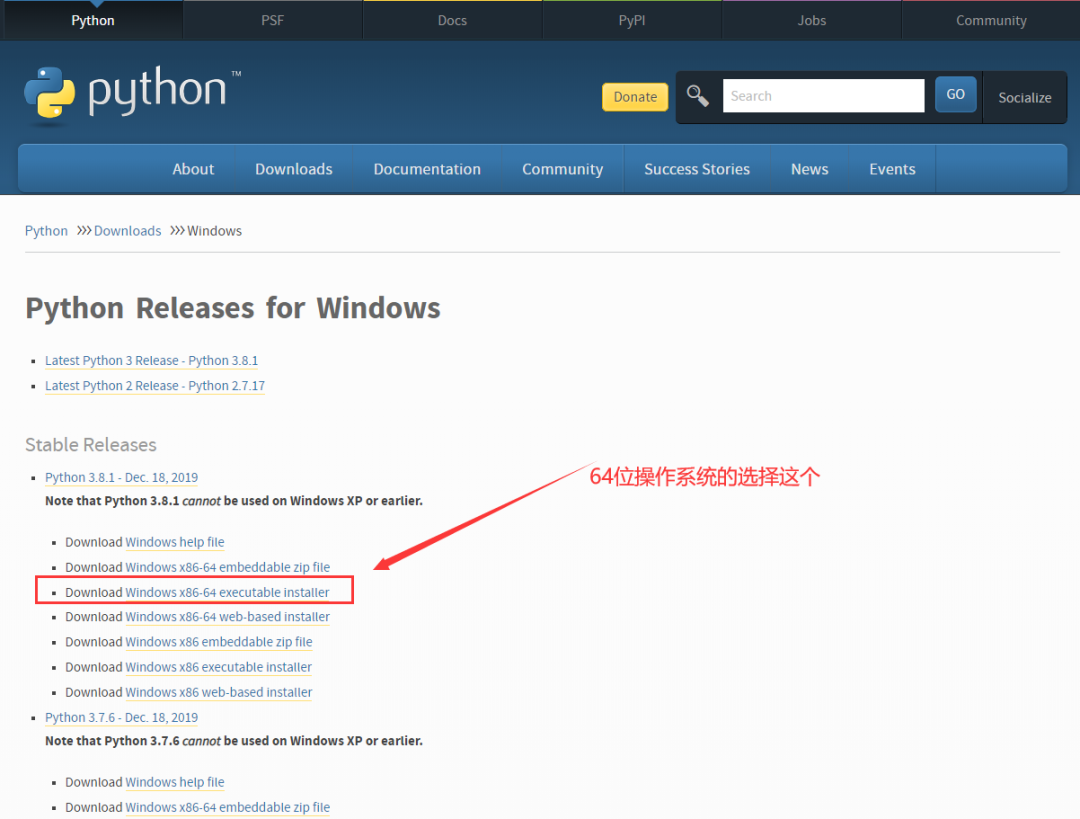Open the Socialize dropdown

coord(1024,98)
